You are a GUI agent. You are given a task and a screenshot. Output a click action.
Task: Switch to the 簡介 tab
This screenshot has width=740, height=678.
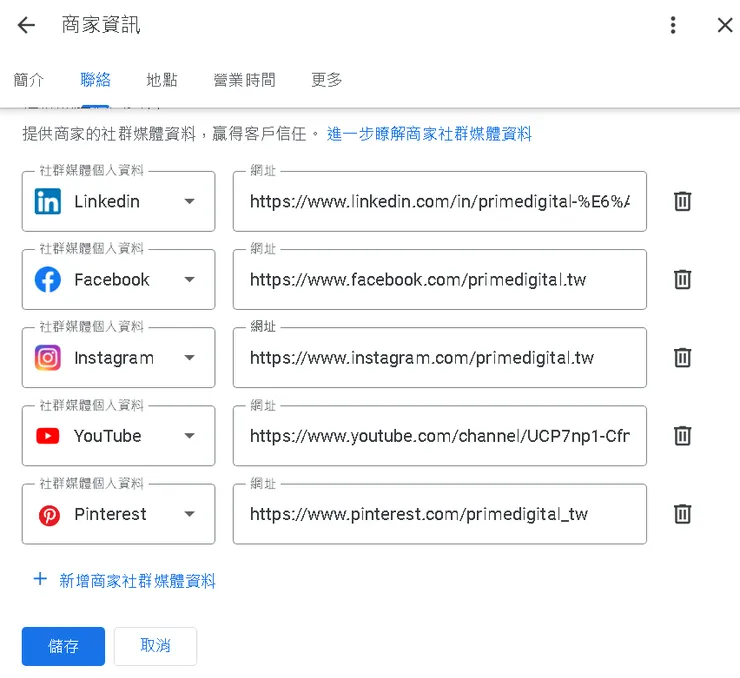[x=29, y=80]
